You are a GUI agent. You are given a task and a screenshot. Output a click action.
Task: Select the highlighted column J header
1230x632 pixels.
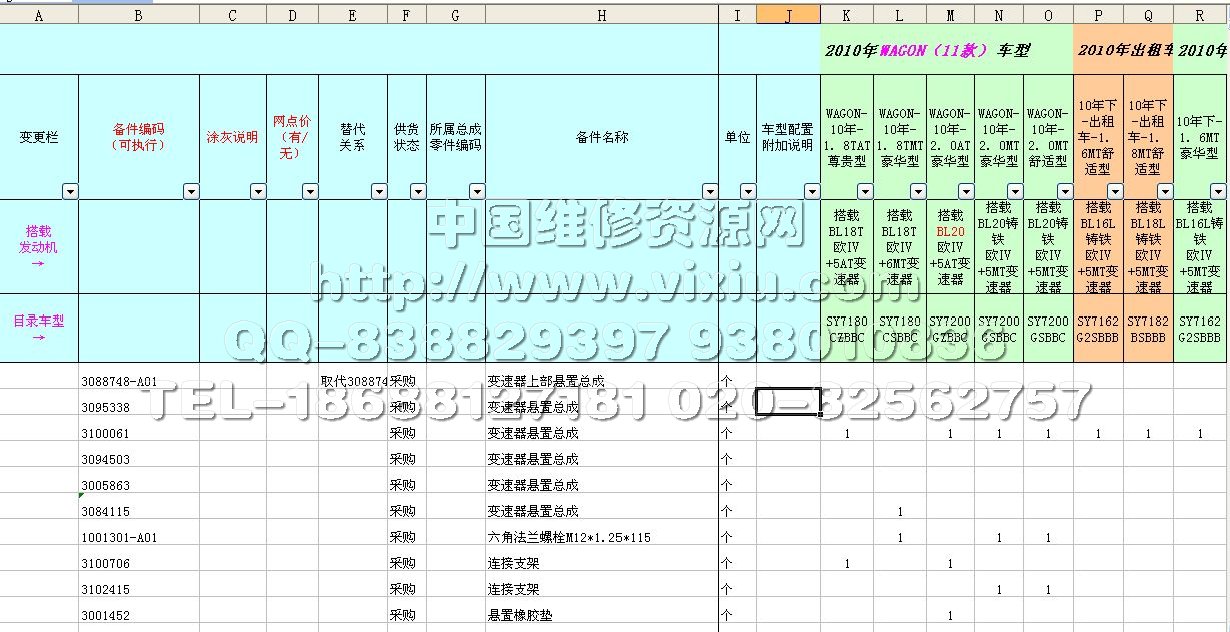coord(788,16)
